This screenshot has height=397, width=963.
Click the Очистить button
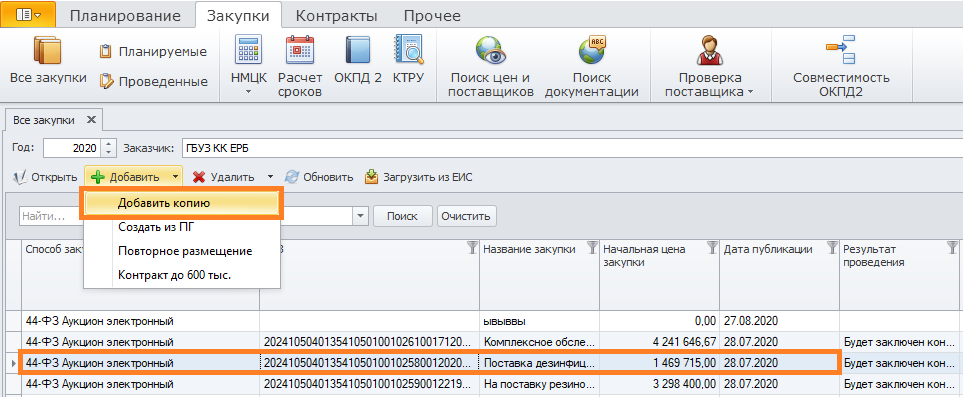[x=466, y=216]
